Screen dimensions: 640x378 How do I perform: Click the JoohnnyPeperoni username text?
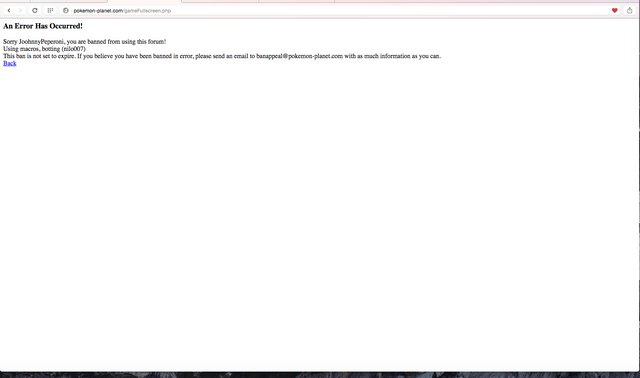42,42
